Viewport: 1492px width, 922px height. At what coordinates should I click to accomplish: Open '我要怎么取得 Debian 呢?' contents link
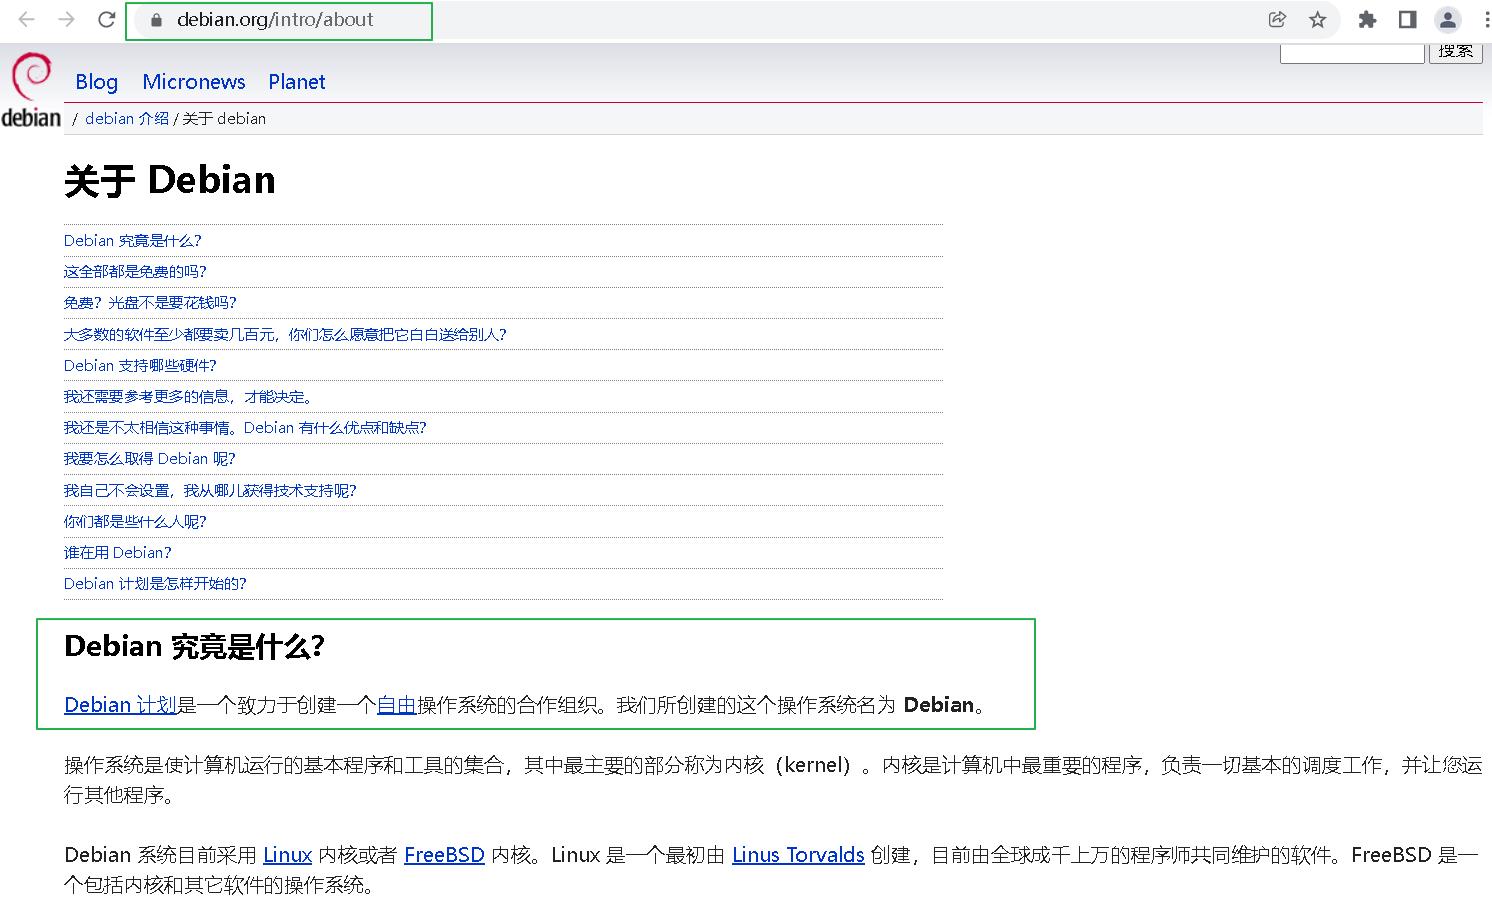[x=150, y=459]
